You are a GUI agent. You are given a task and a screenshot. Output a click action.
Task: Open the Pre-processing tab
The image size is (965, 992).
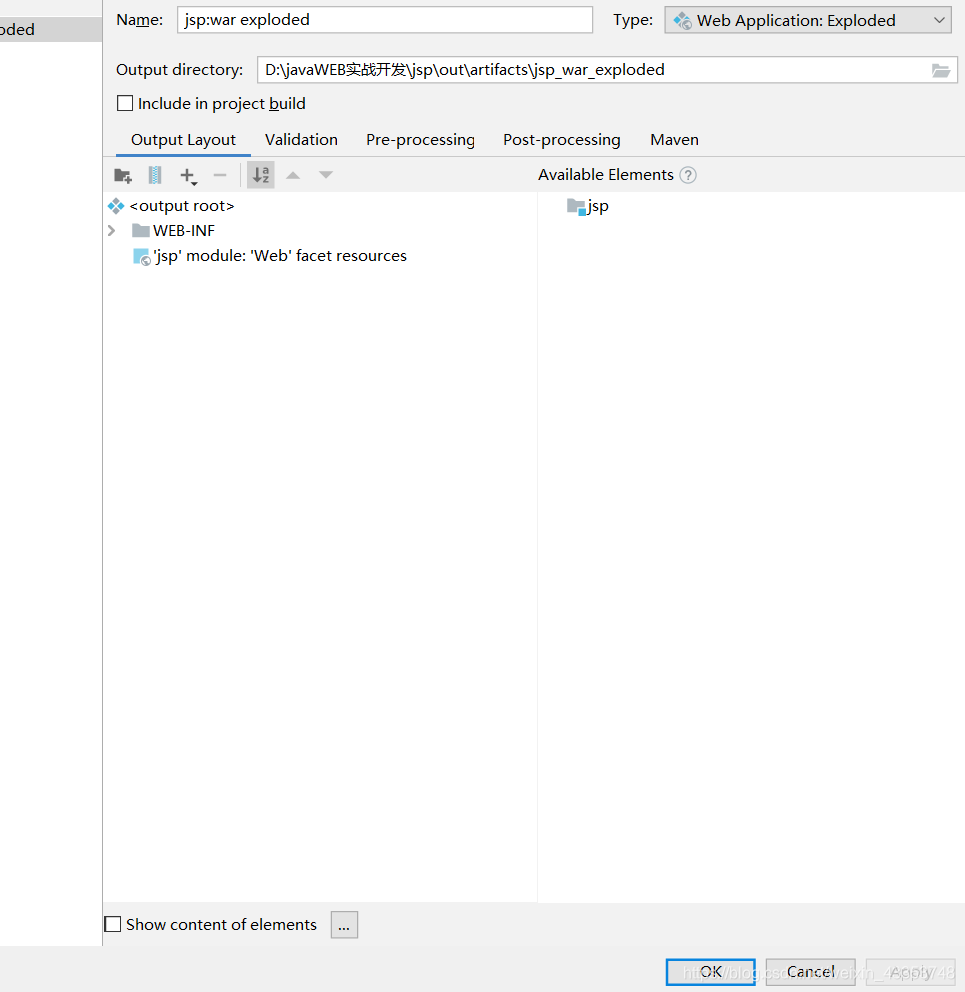pos(420,140)
